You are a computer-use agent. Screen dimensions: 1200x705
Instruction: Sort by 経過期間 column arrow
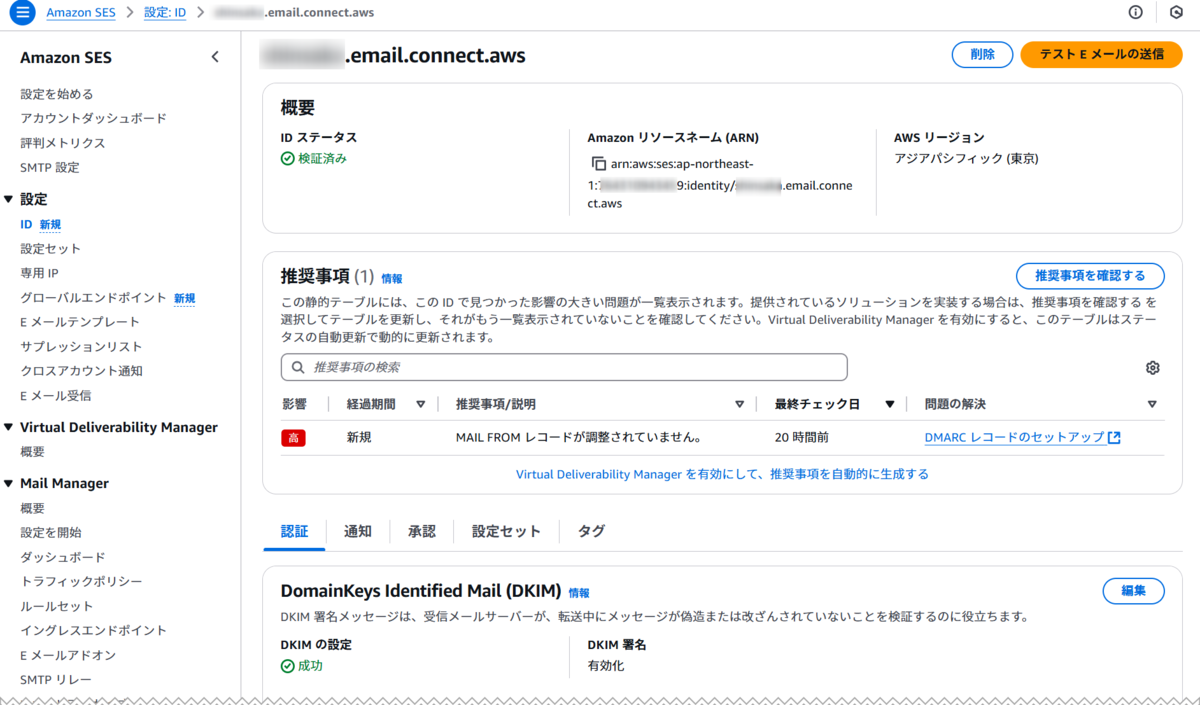point(420,404)
